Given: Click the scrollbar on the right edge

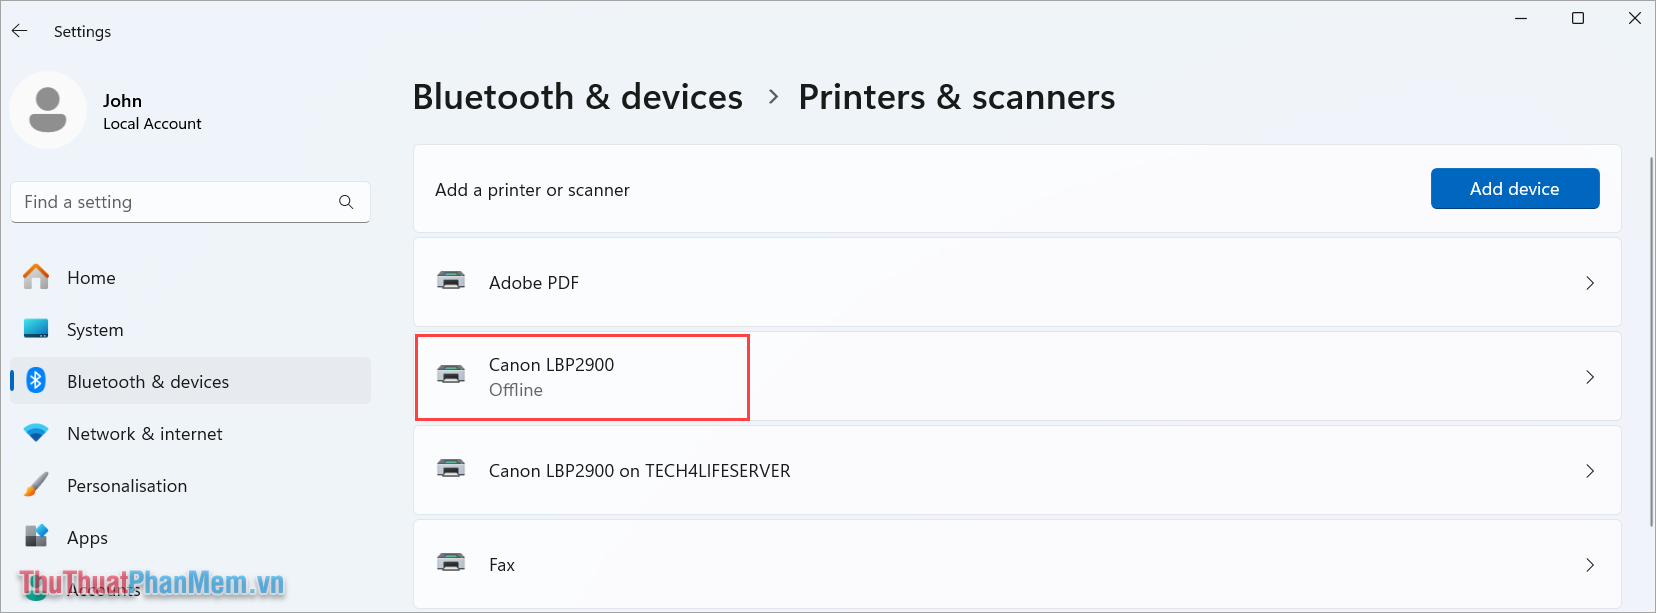Looking at the screenshot, I should tap(1650, 300).
